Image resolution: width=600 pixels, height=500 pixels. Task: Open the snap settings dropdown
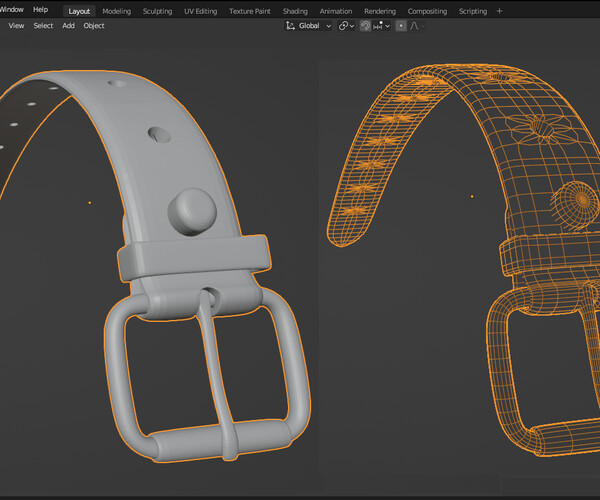click(x=382, y=26)
